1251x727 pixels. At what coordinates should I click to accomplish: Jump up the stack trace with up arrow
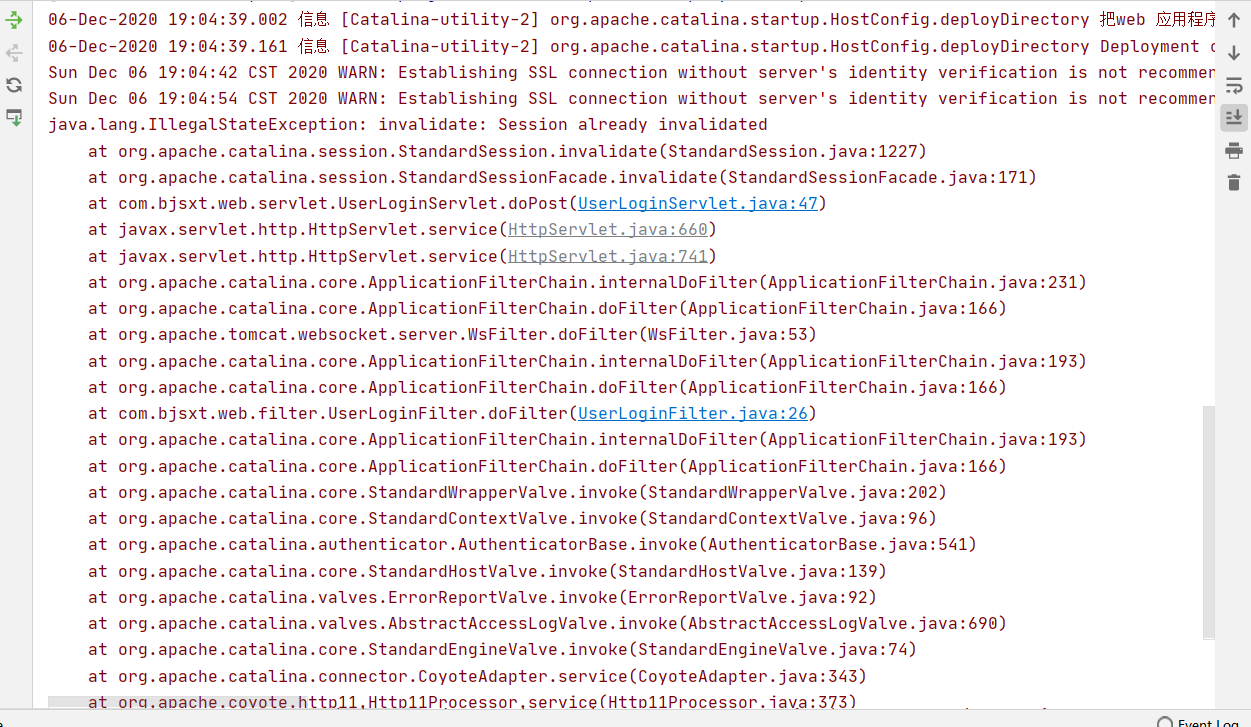pyautogui.click(x=1234, y=20)
